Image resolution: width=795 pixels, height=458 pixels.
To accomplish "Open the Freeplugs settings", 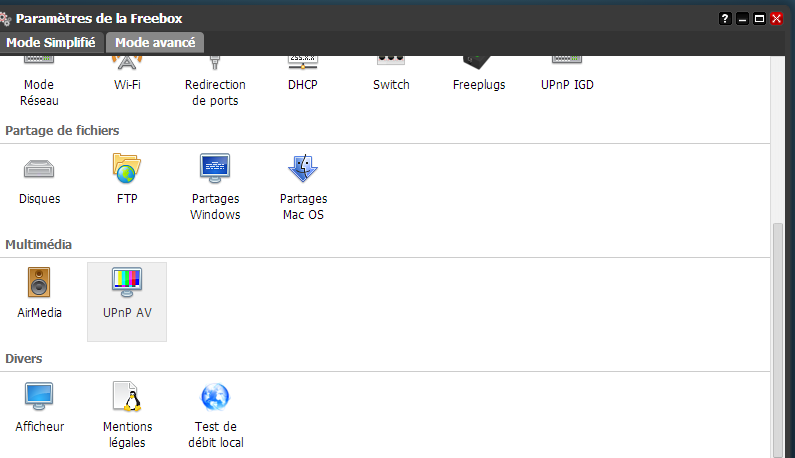I will coord(479,76).
